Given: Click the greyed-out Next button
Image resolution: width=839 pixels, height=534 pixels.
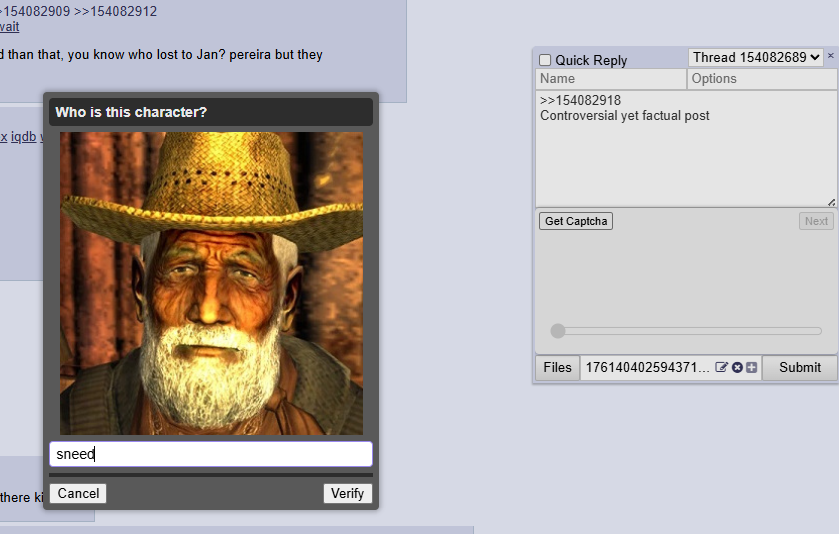Looking at the screenshot, I should 816,221.
